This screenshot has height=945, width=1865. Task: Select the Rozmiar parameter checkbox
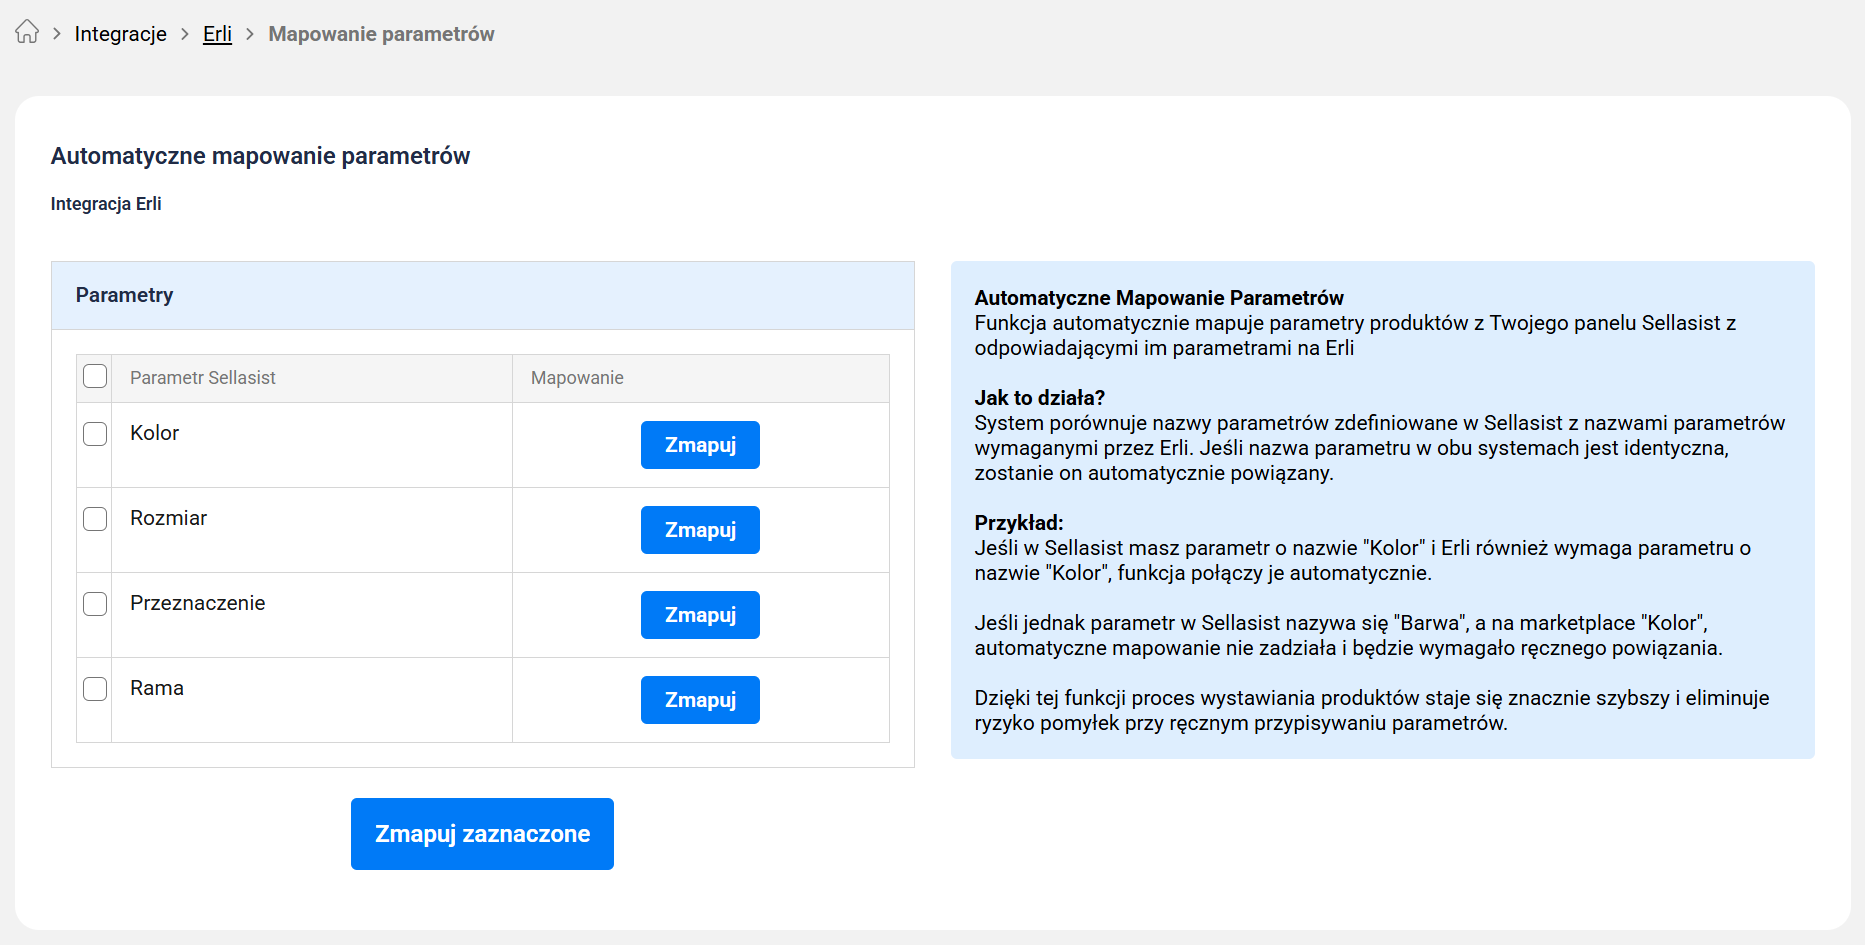[95, 519]
